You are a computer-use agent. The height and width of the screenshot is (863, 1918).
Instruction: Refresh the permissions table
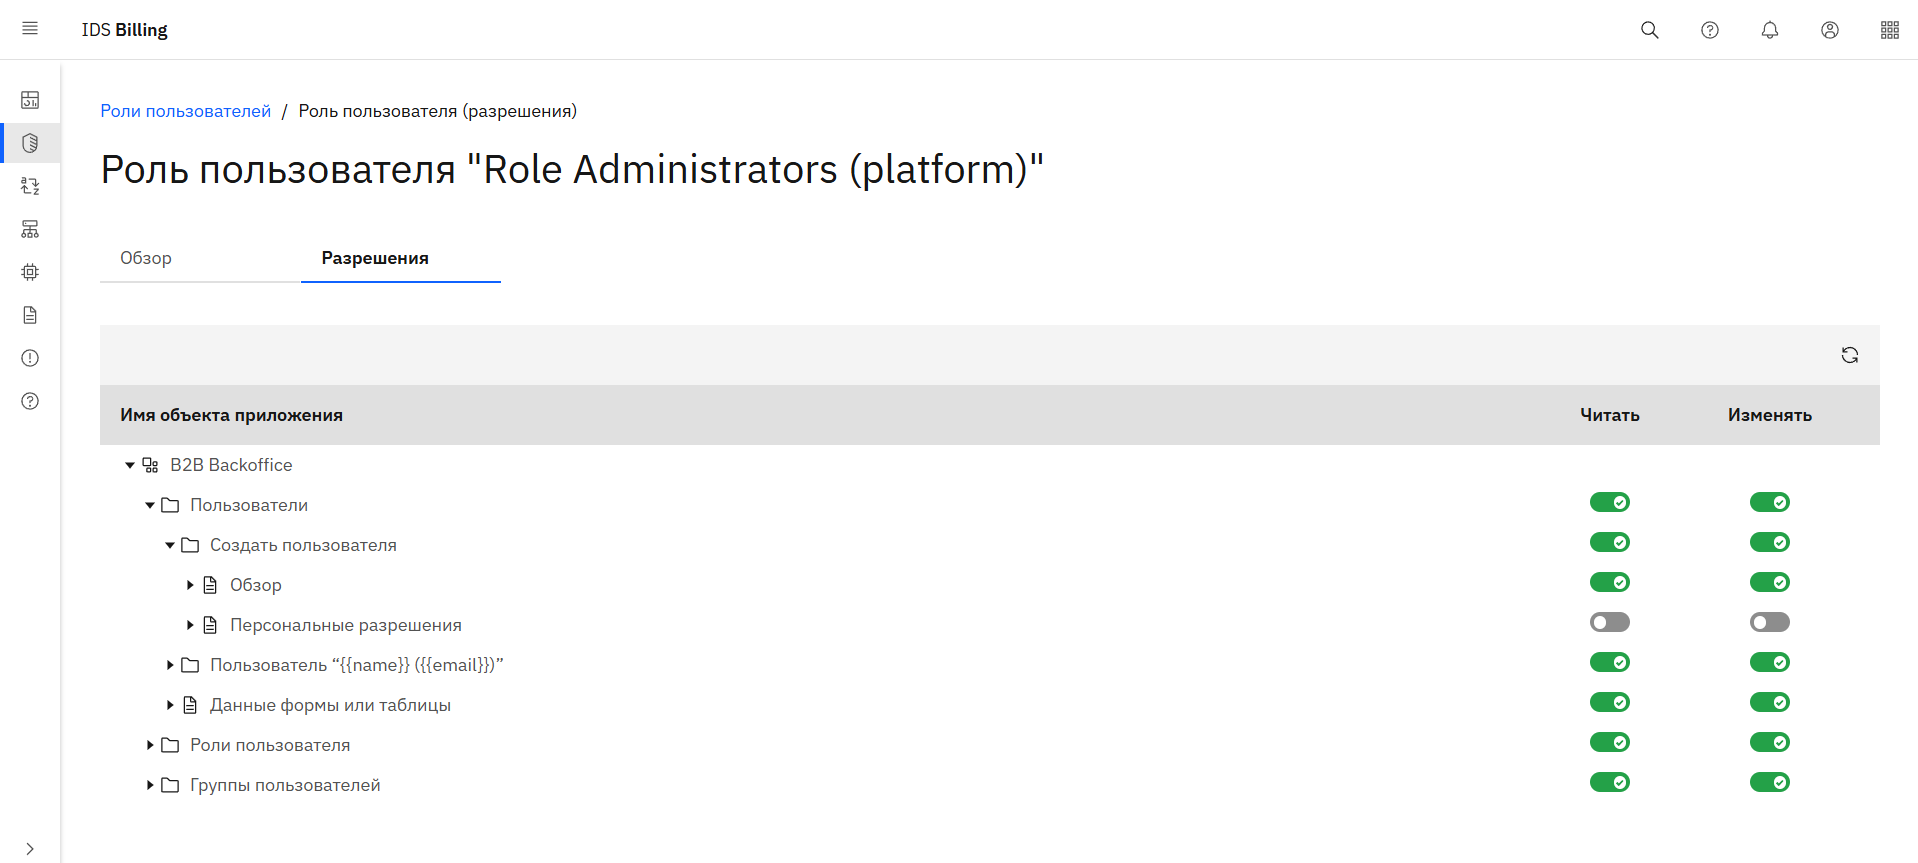coord(1849,355)
